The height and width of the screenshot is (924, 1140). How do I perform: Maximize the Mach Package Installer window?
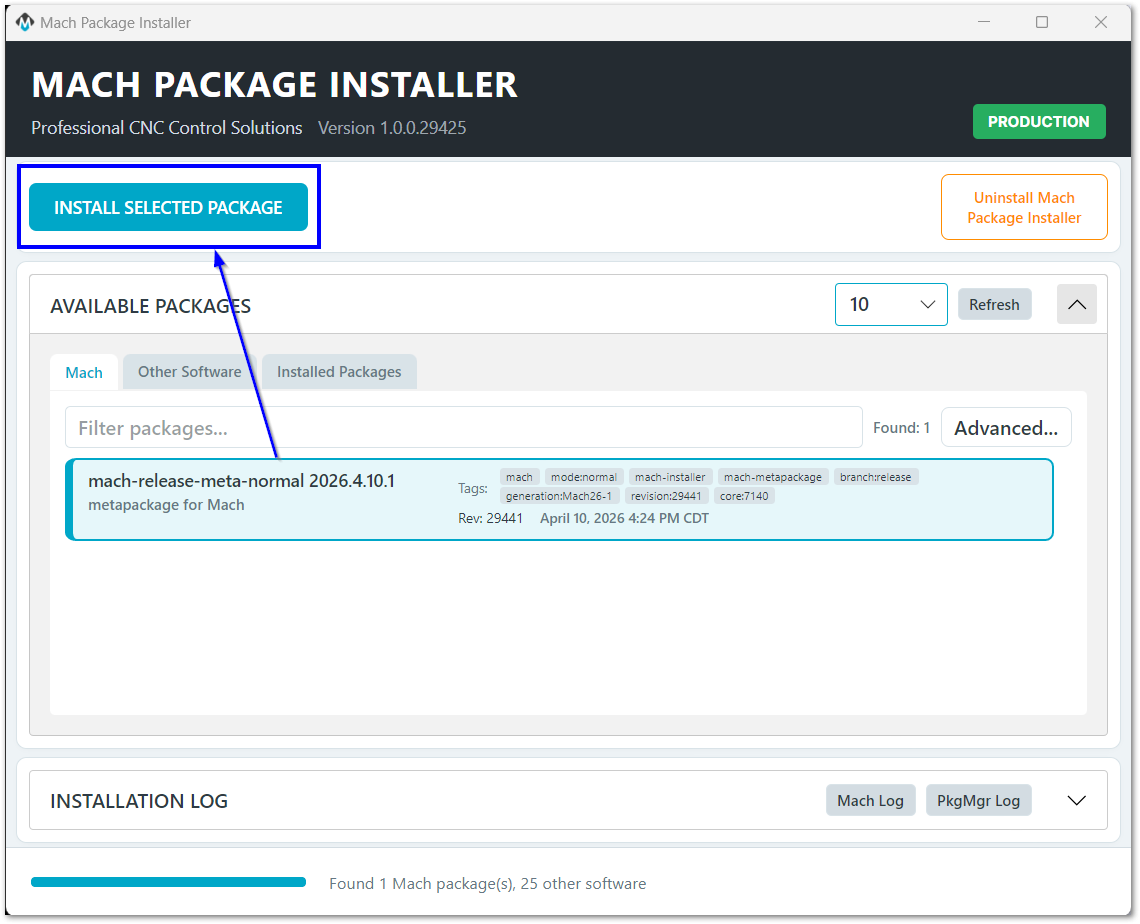1042,23
